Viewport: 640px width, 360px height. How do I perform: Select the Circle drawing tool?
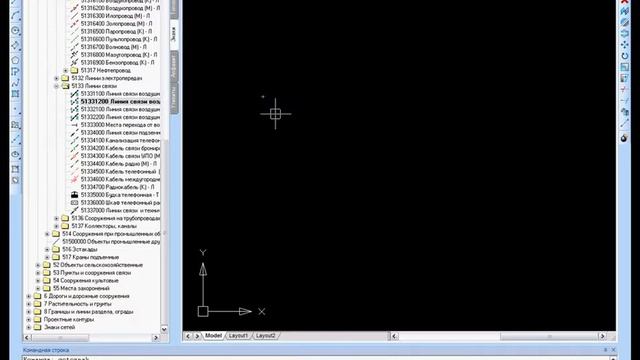(x=15, y=31)
